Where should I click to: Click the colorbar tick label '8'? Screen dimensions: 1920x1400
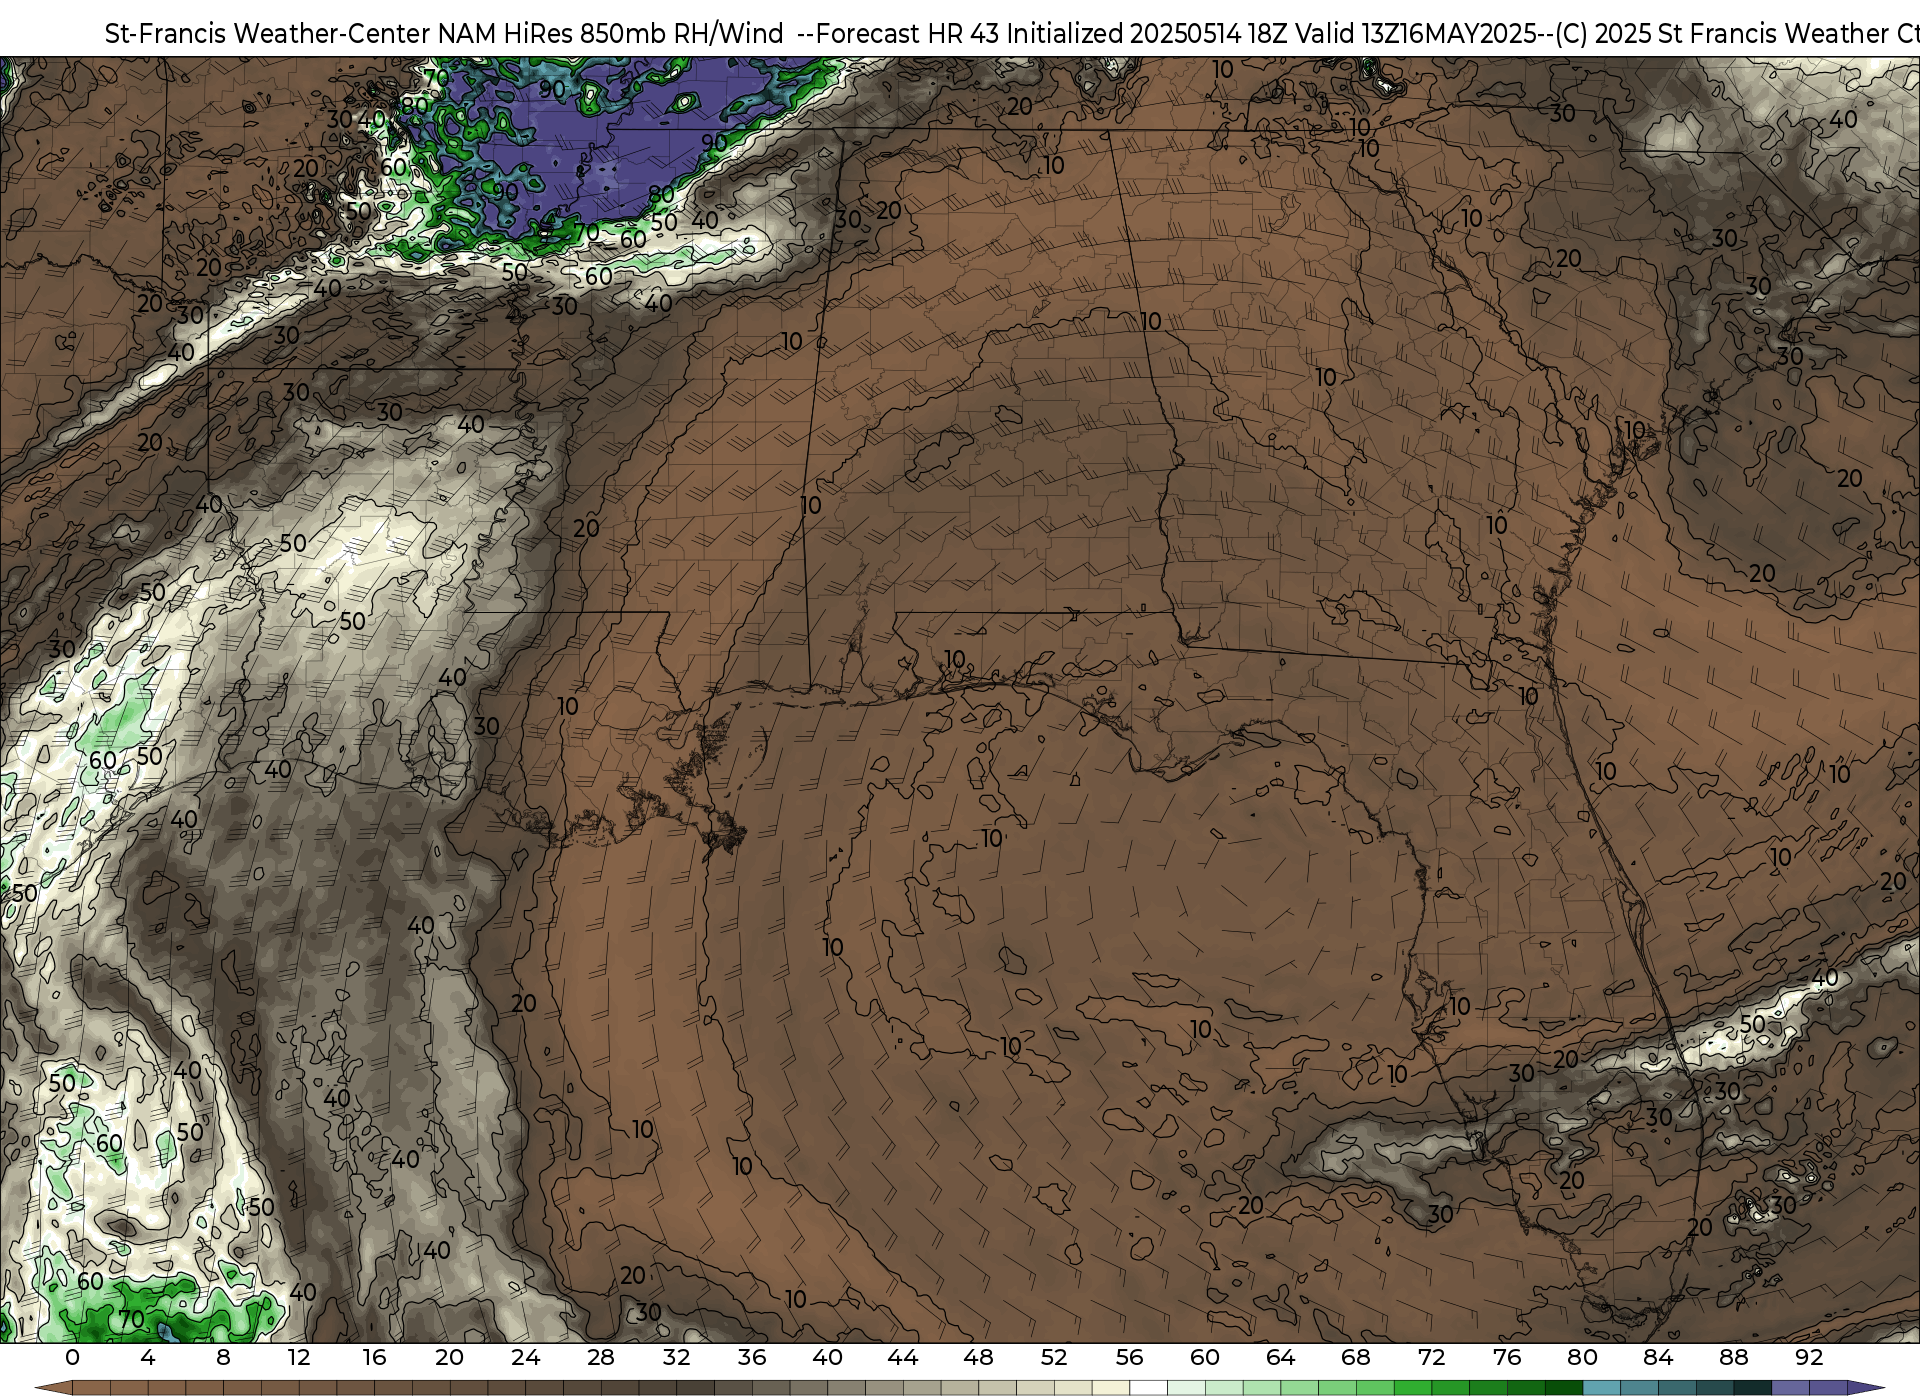(x=223, y=1357)
